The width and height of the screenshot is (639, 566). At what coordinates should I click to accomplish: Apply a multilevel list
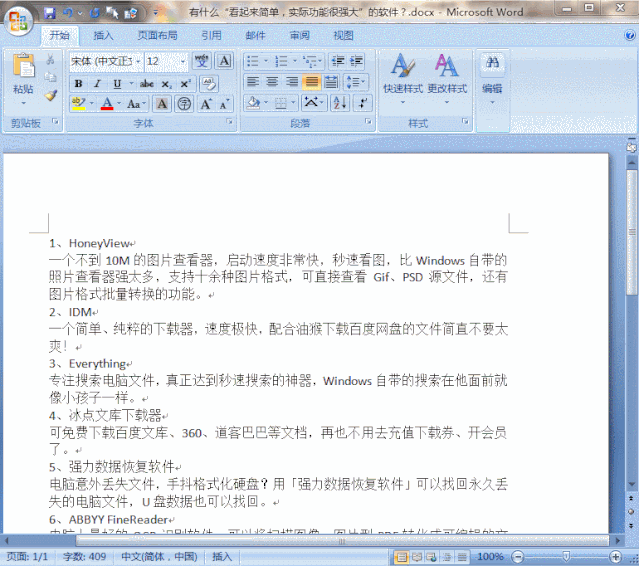pos(312,61)
